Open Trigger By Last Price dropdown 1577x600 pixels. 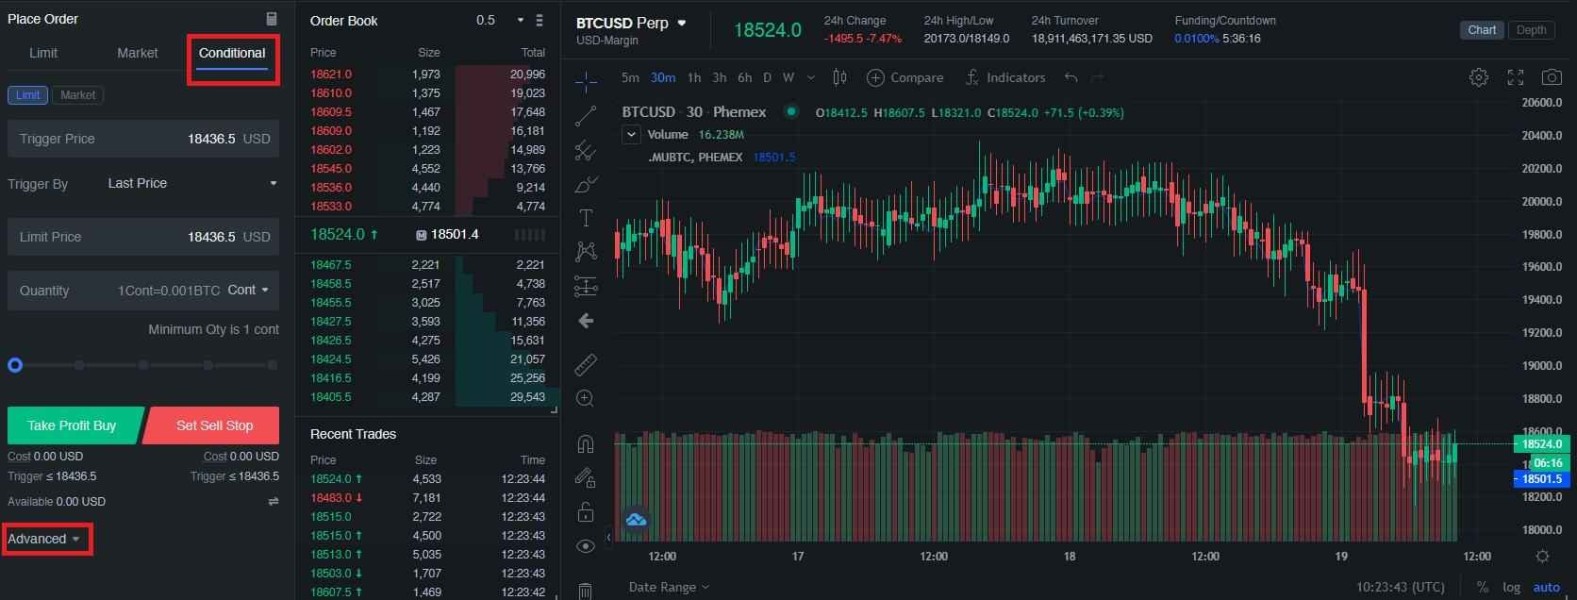(192, 183)
